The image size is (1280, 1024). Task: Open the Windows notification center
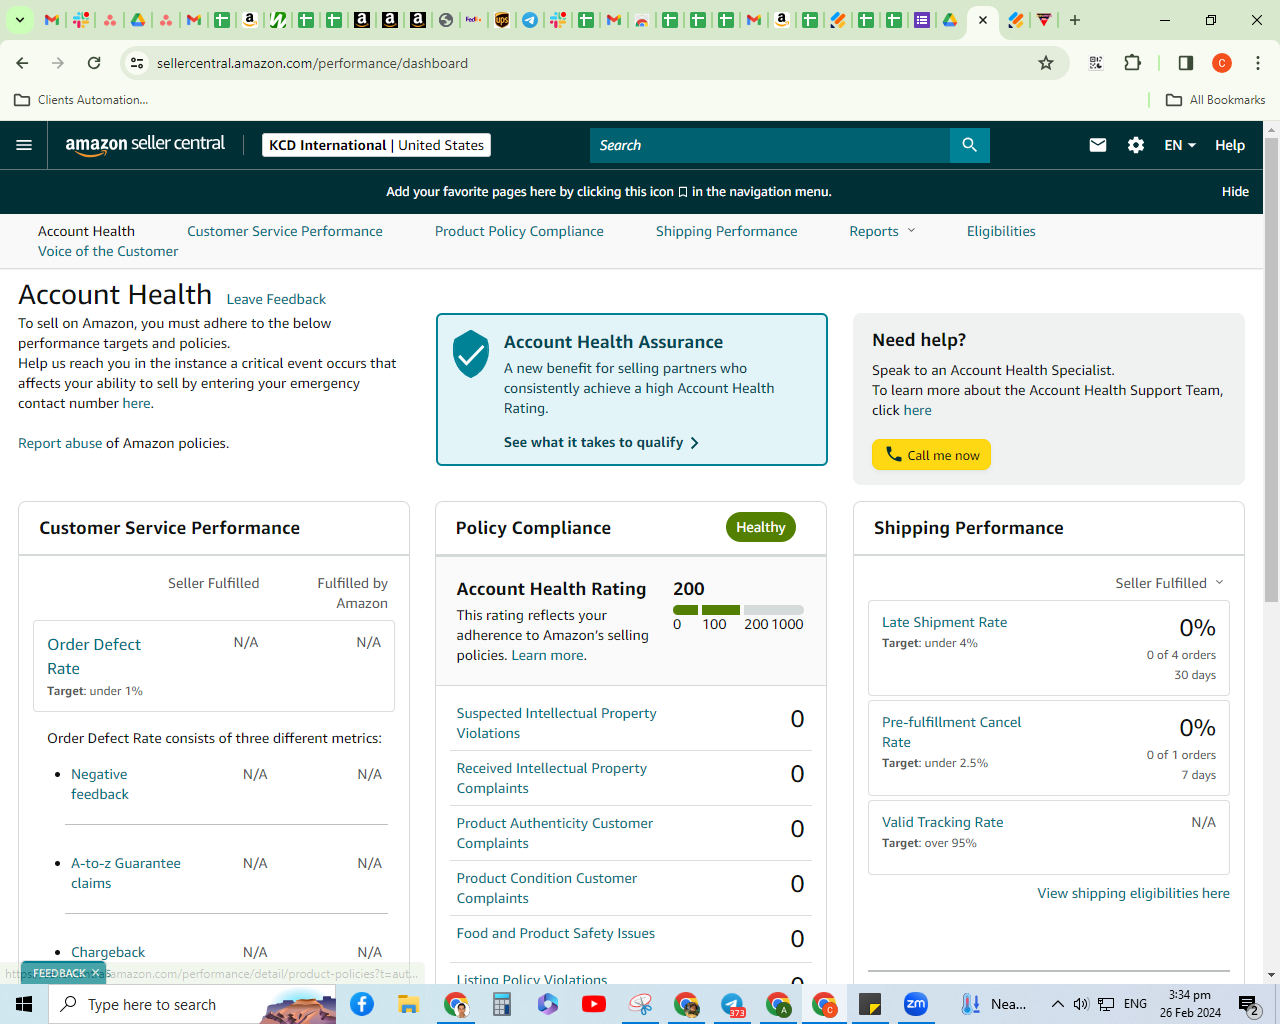[x=1250, y=1004]
